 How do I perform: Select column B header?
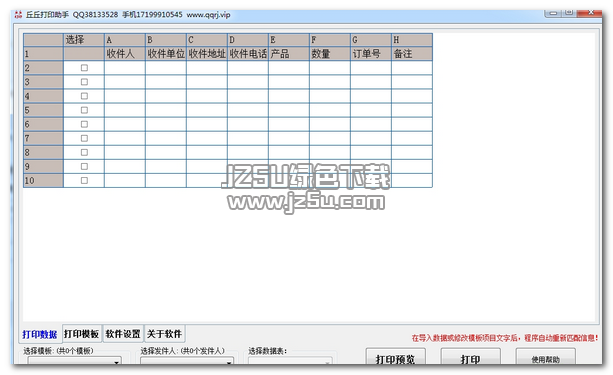pyautogui.click(x=166, y=40)
